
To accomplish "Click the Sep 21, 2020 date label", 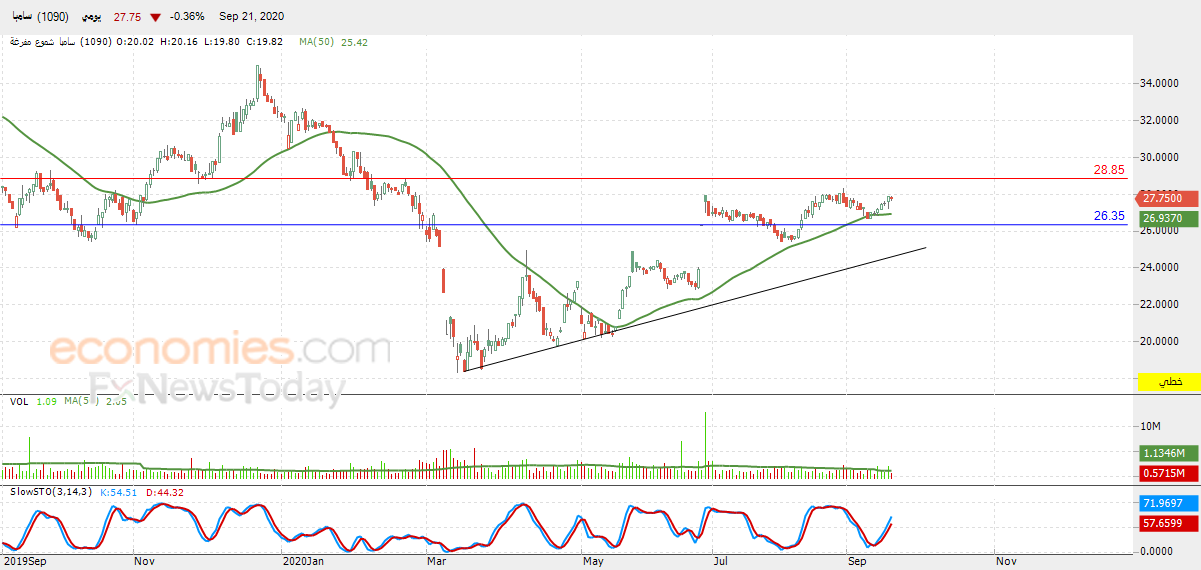I will coord(254,18).
